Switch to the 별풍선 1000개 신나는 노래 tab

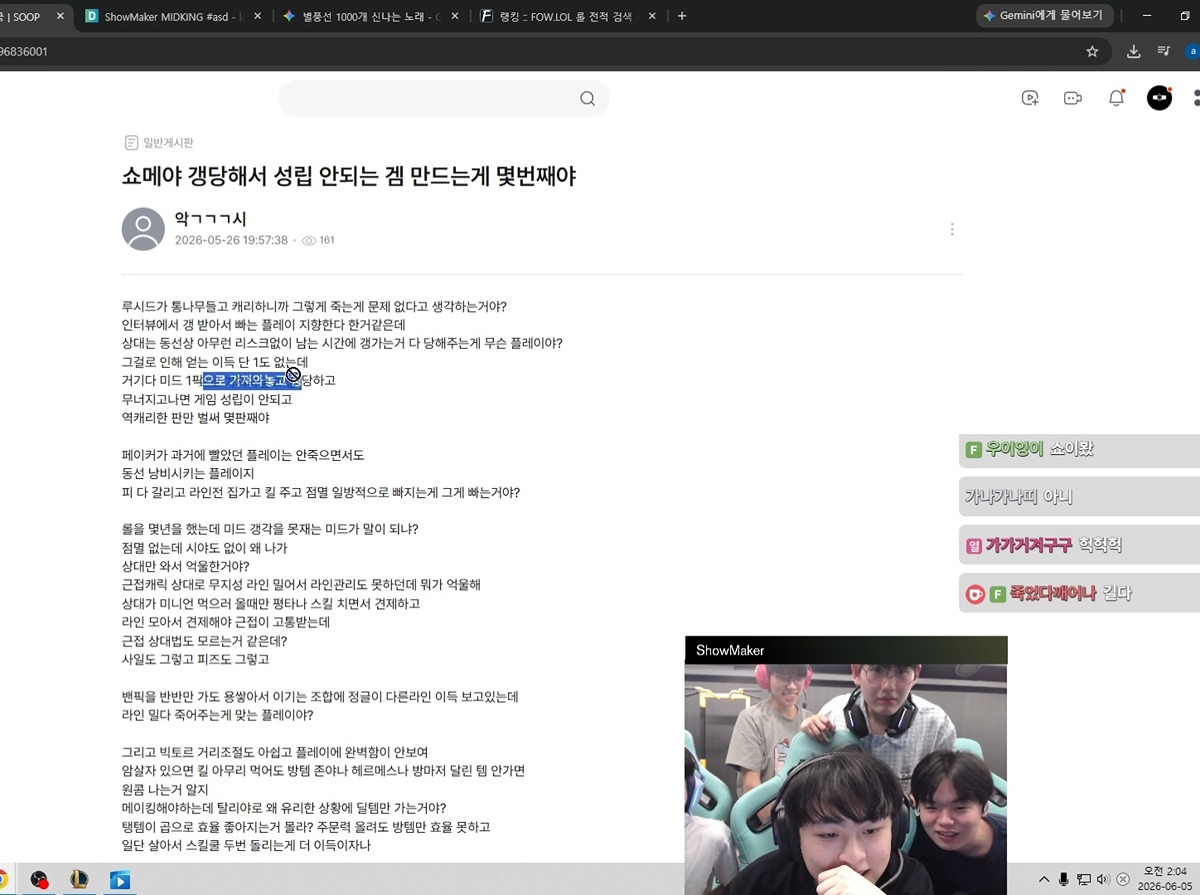(362, 17)
